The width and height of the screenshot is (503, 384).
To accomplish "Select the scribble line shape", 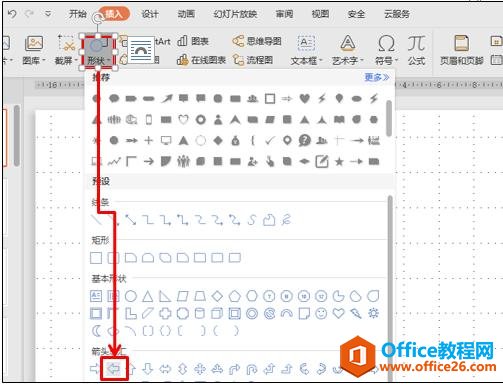I will (x=287, y=220).
